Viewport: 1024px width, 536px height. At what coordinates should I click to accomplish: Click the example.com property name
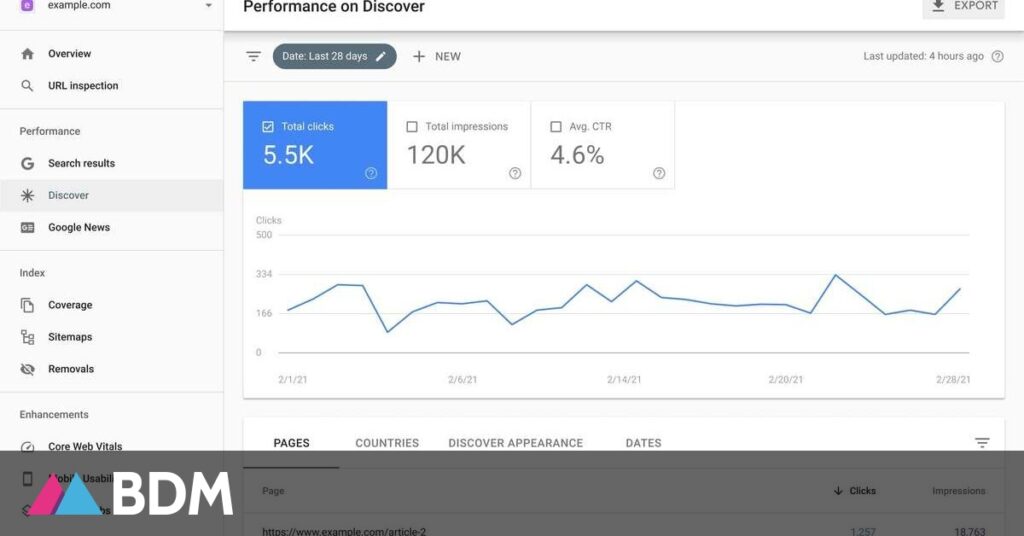(79, 5)
